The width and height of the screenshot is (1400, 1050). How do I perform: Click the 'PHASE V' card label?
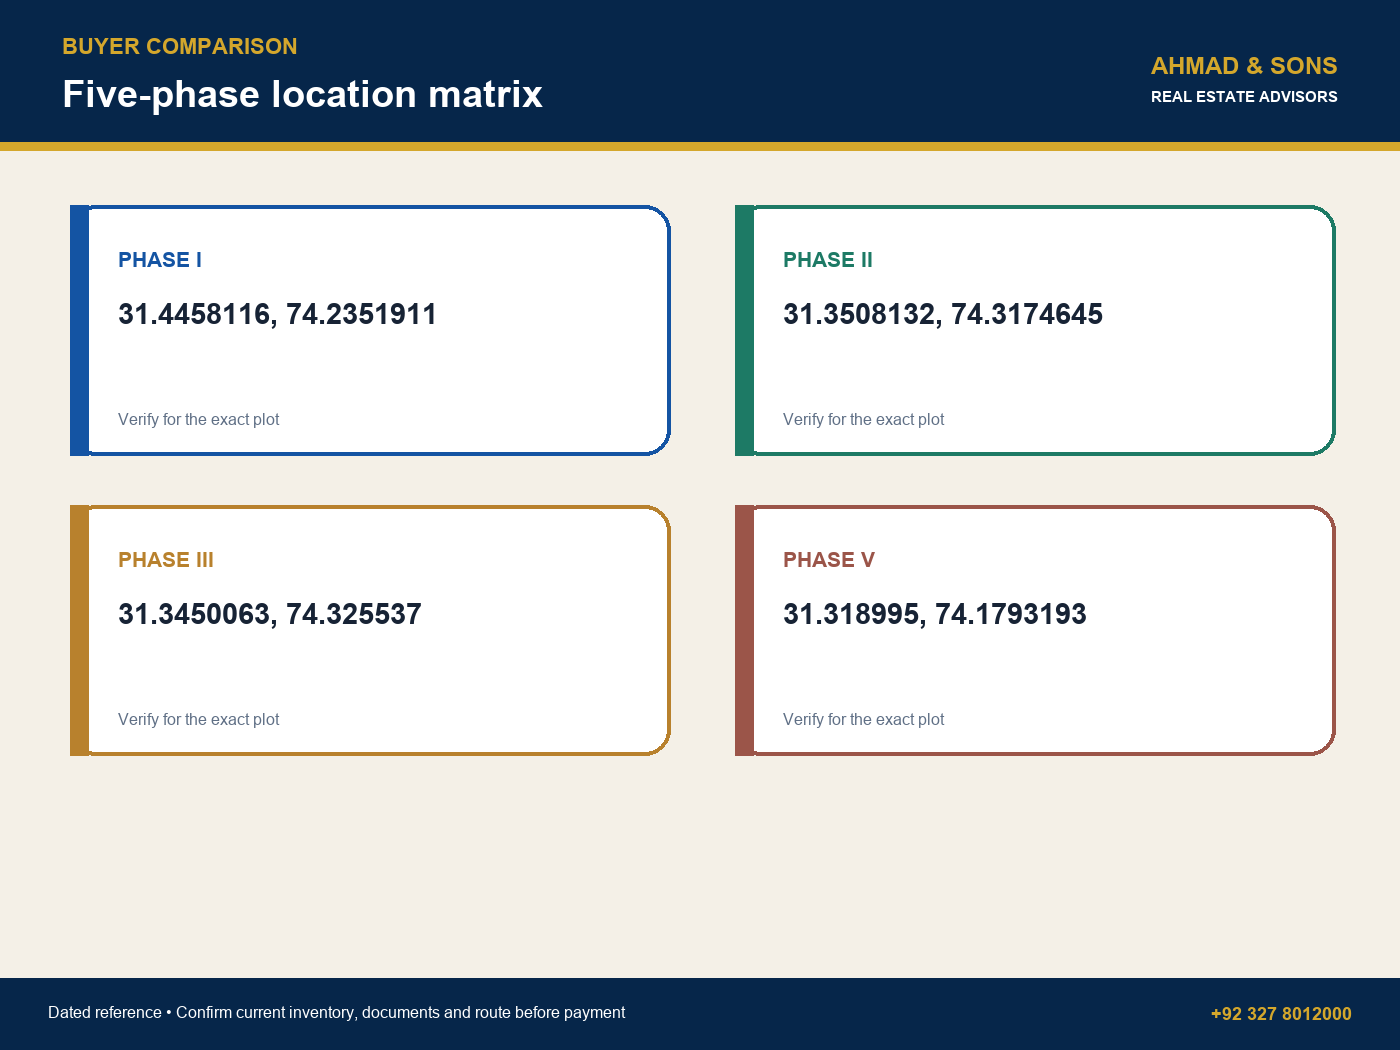(829, 560)
